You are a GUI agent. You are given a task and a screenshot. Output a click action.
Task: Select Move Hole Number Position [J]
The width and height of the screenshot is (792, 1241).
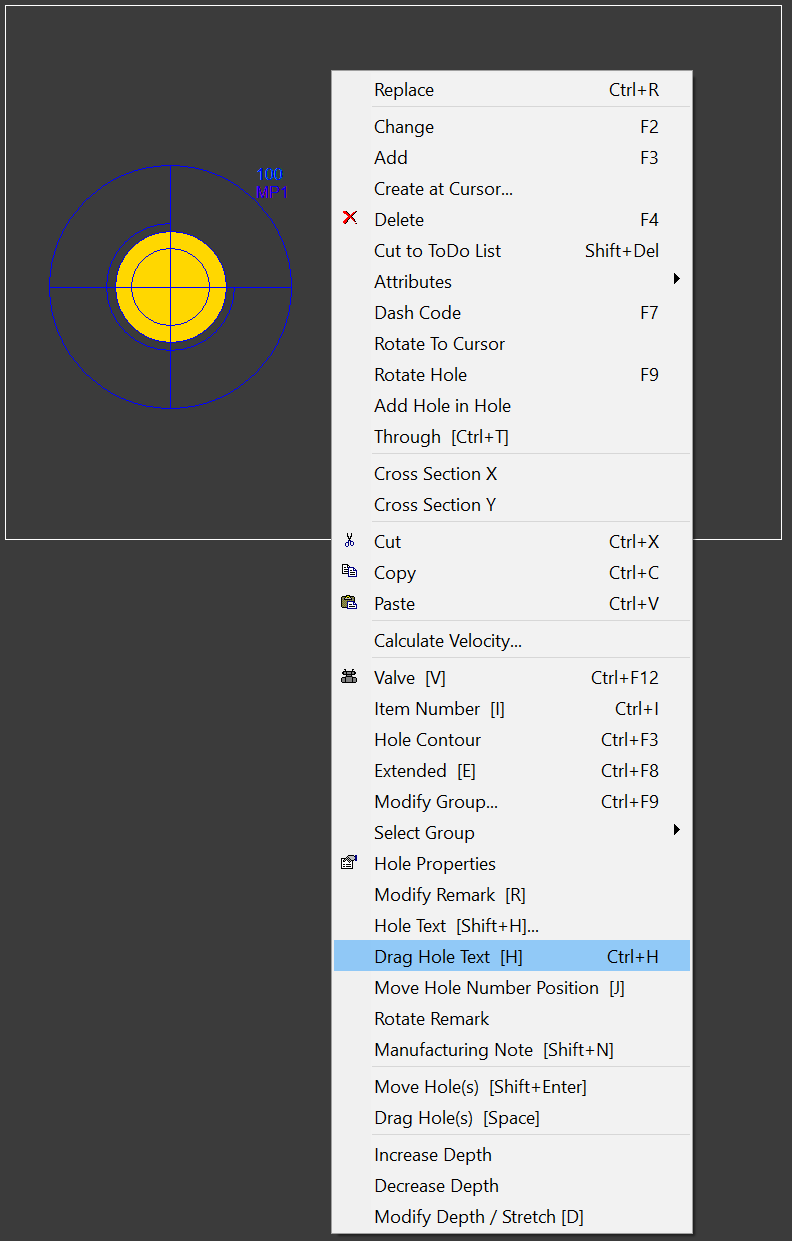point(512,988)
